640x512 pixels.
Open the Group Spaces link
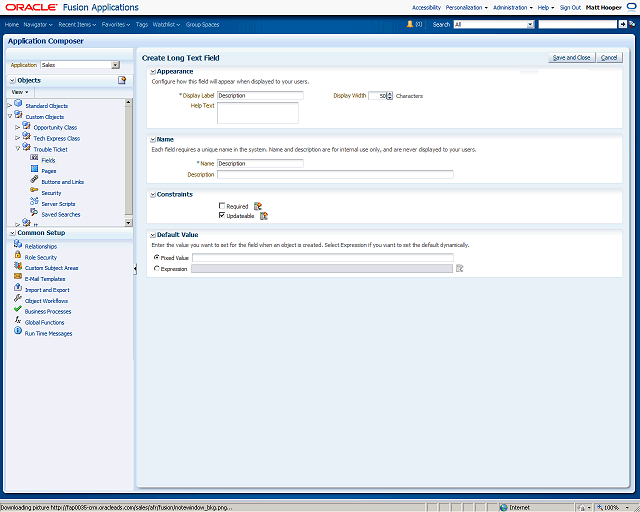[x=202, y=24]
